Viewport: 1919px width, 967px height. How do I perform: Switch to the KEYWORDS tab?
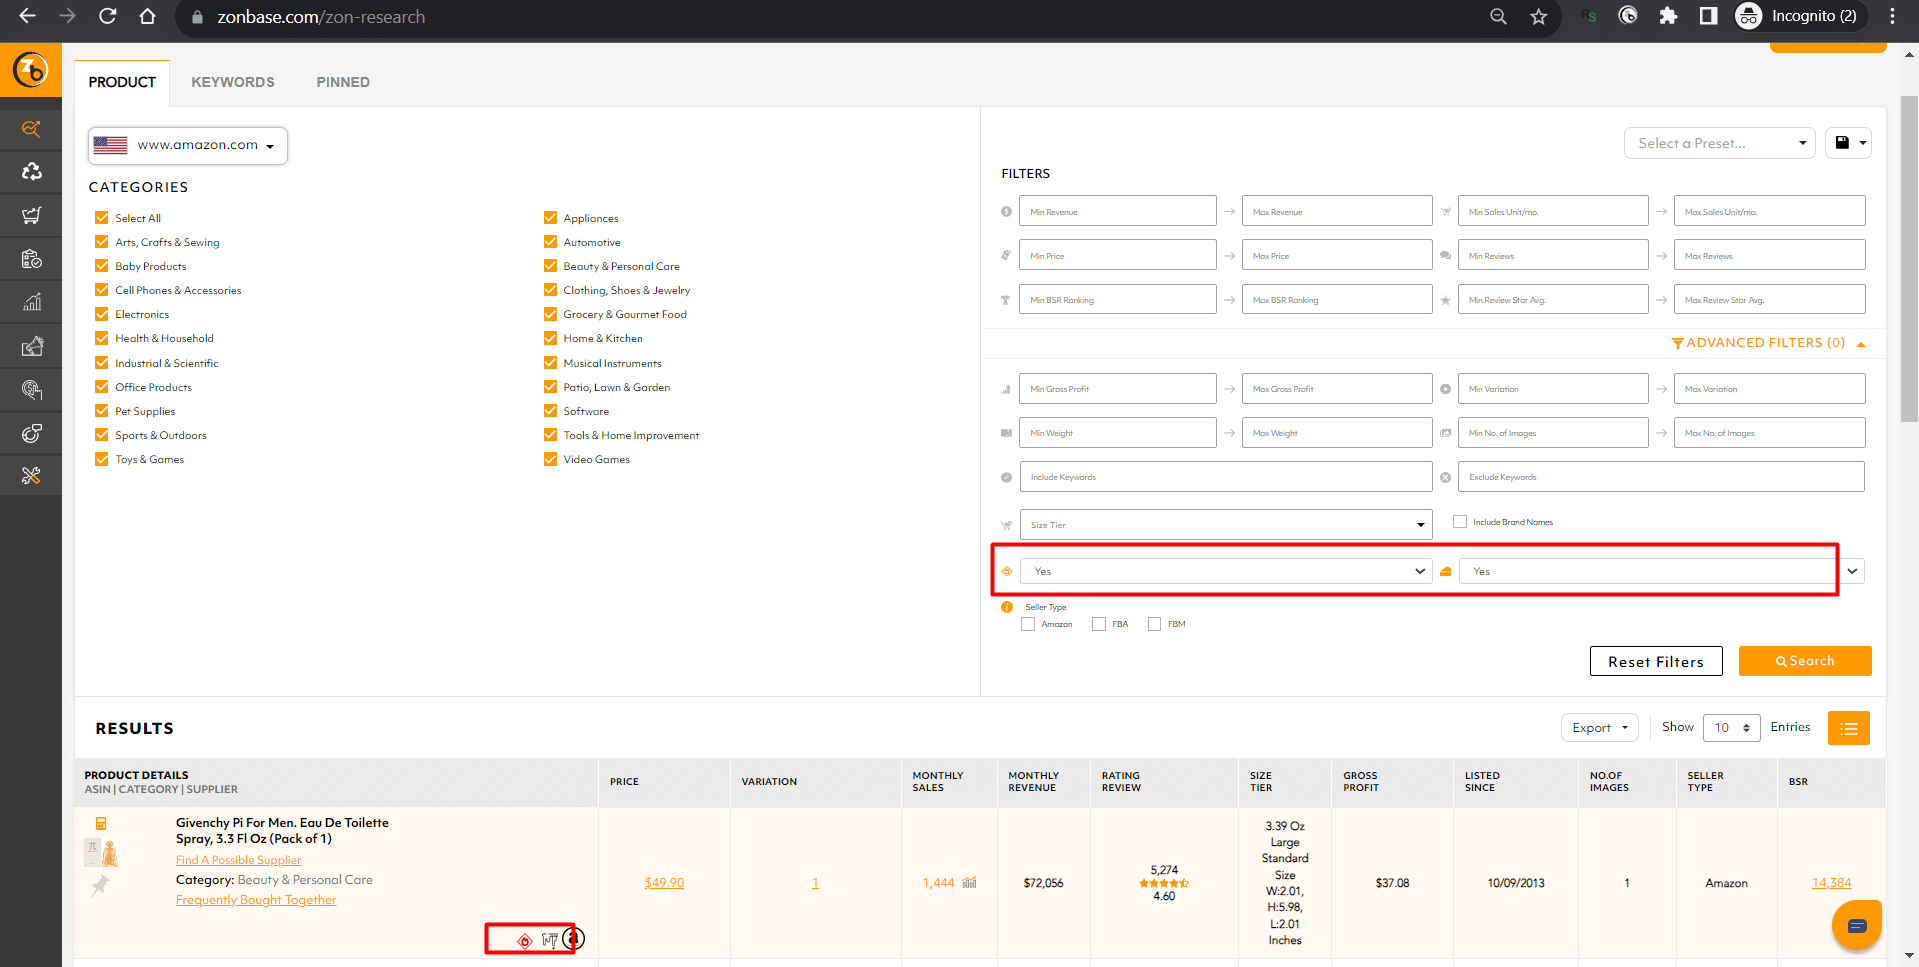[233, 82]
